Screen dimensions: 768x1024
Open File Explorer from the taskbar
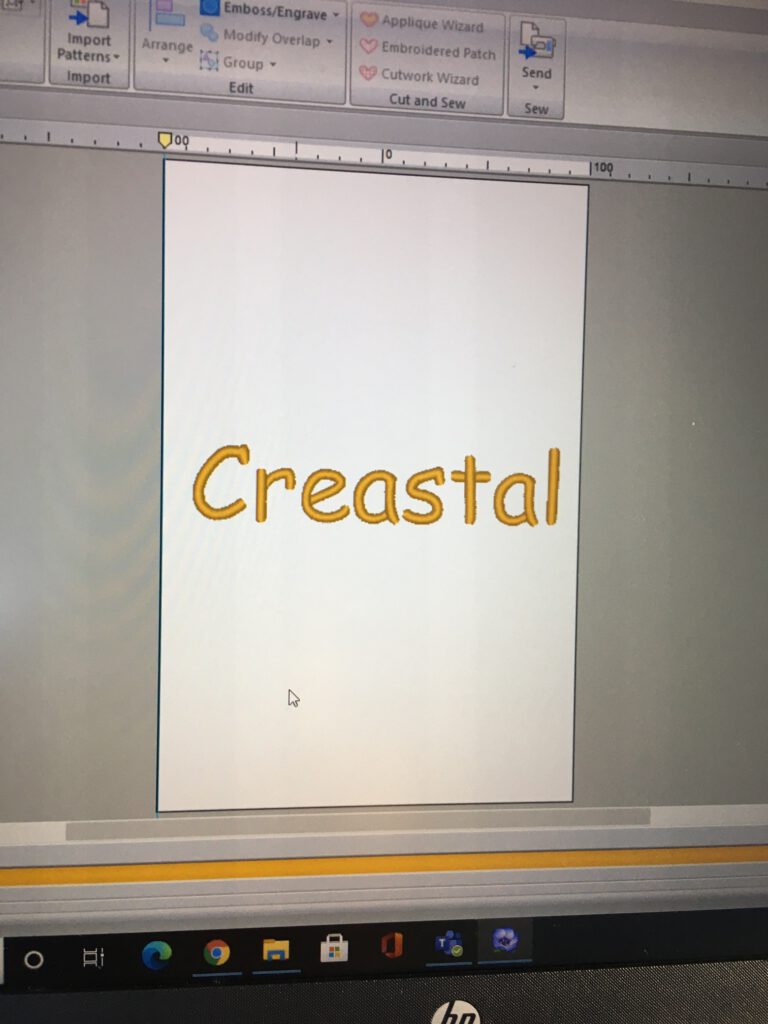click(x=276, y=950)
